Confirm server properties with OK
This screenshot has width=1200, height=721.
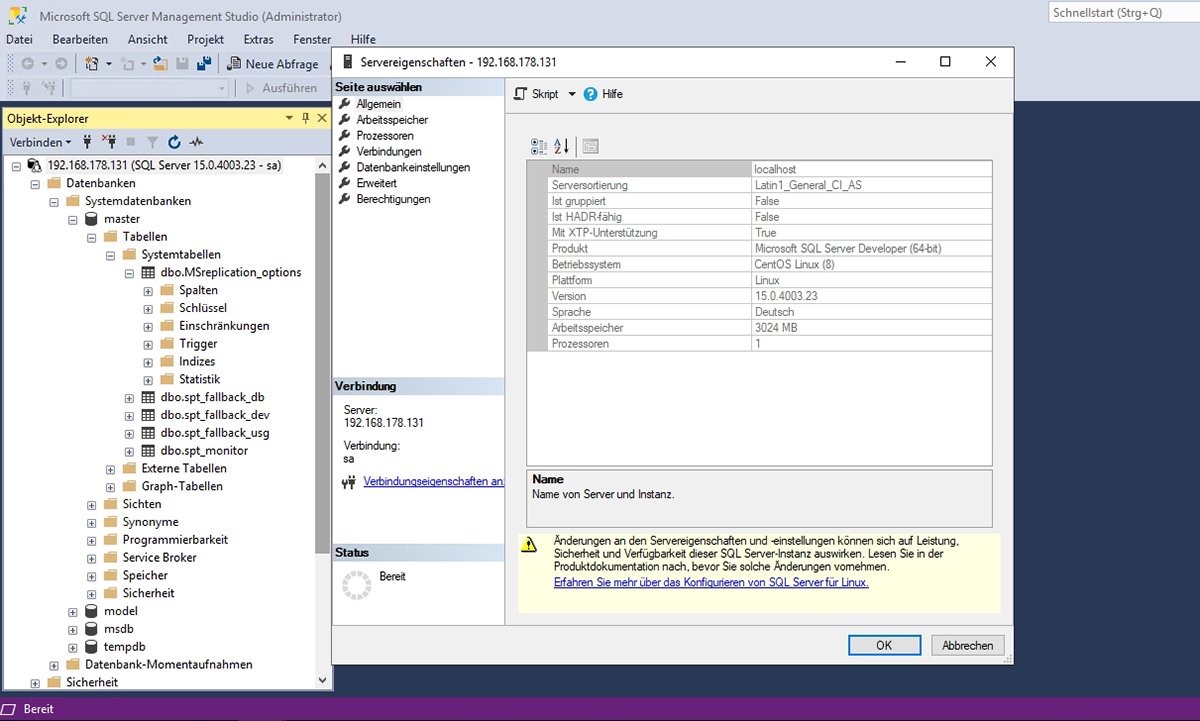click(884, 644)
